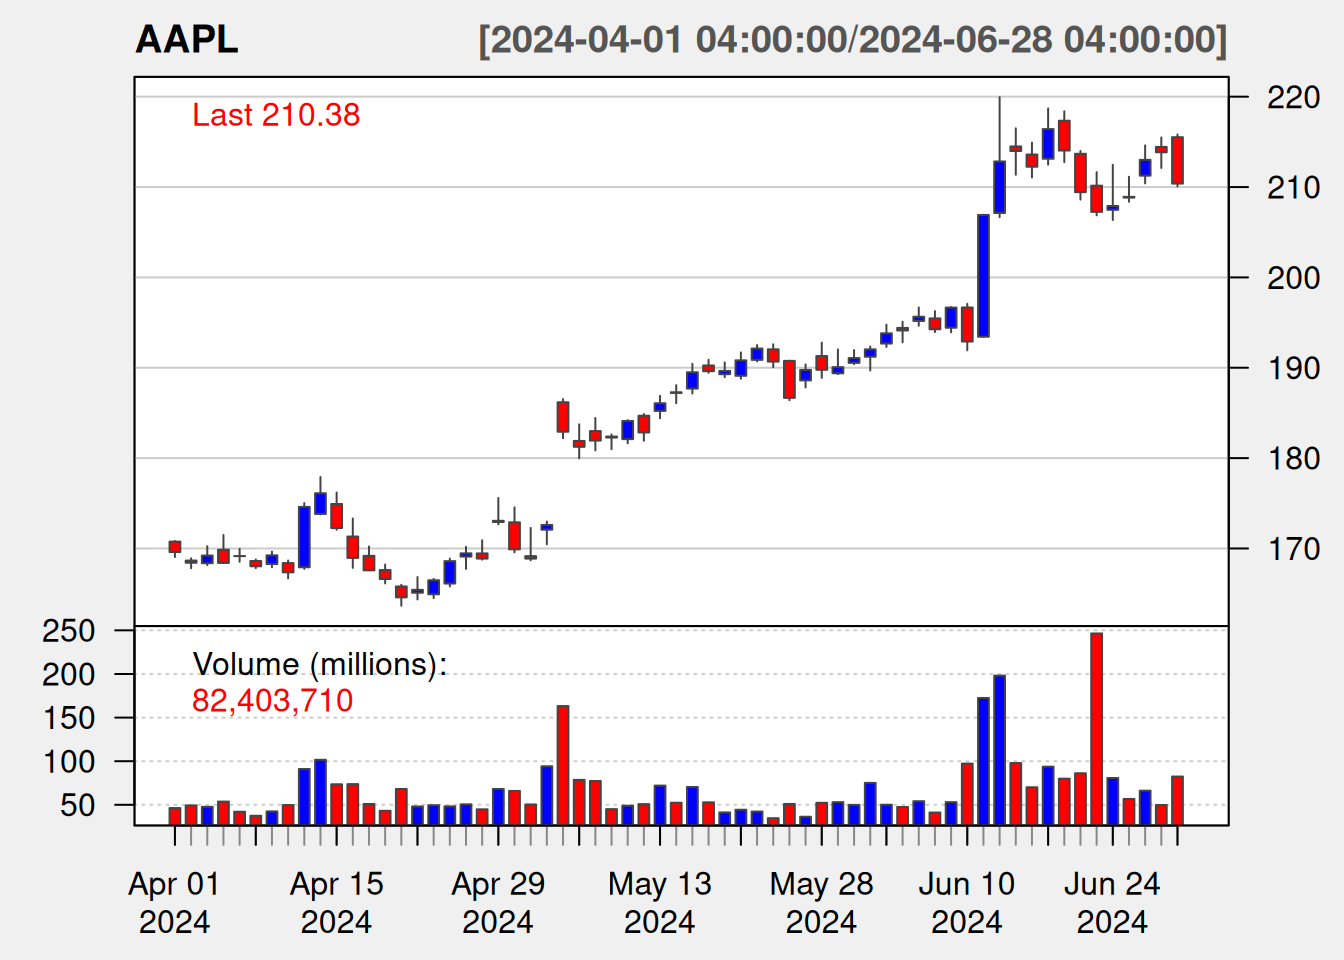Click the tallest blue volume bar
This screenshot has height=960, width=1344.
999,749
